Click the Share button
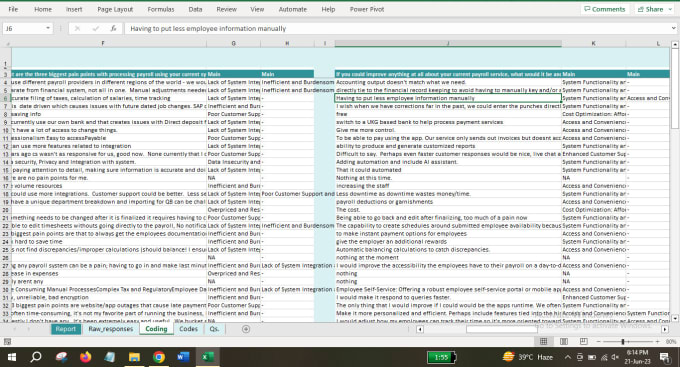The image size is (680, 367). [651, 9]
